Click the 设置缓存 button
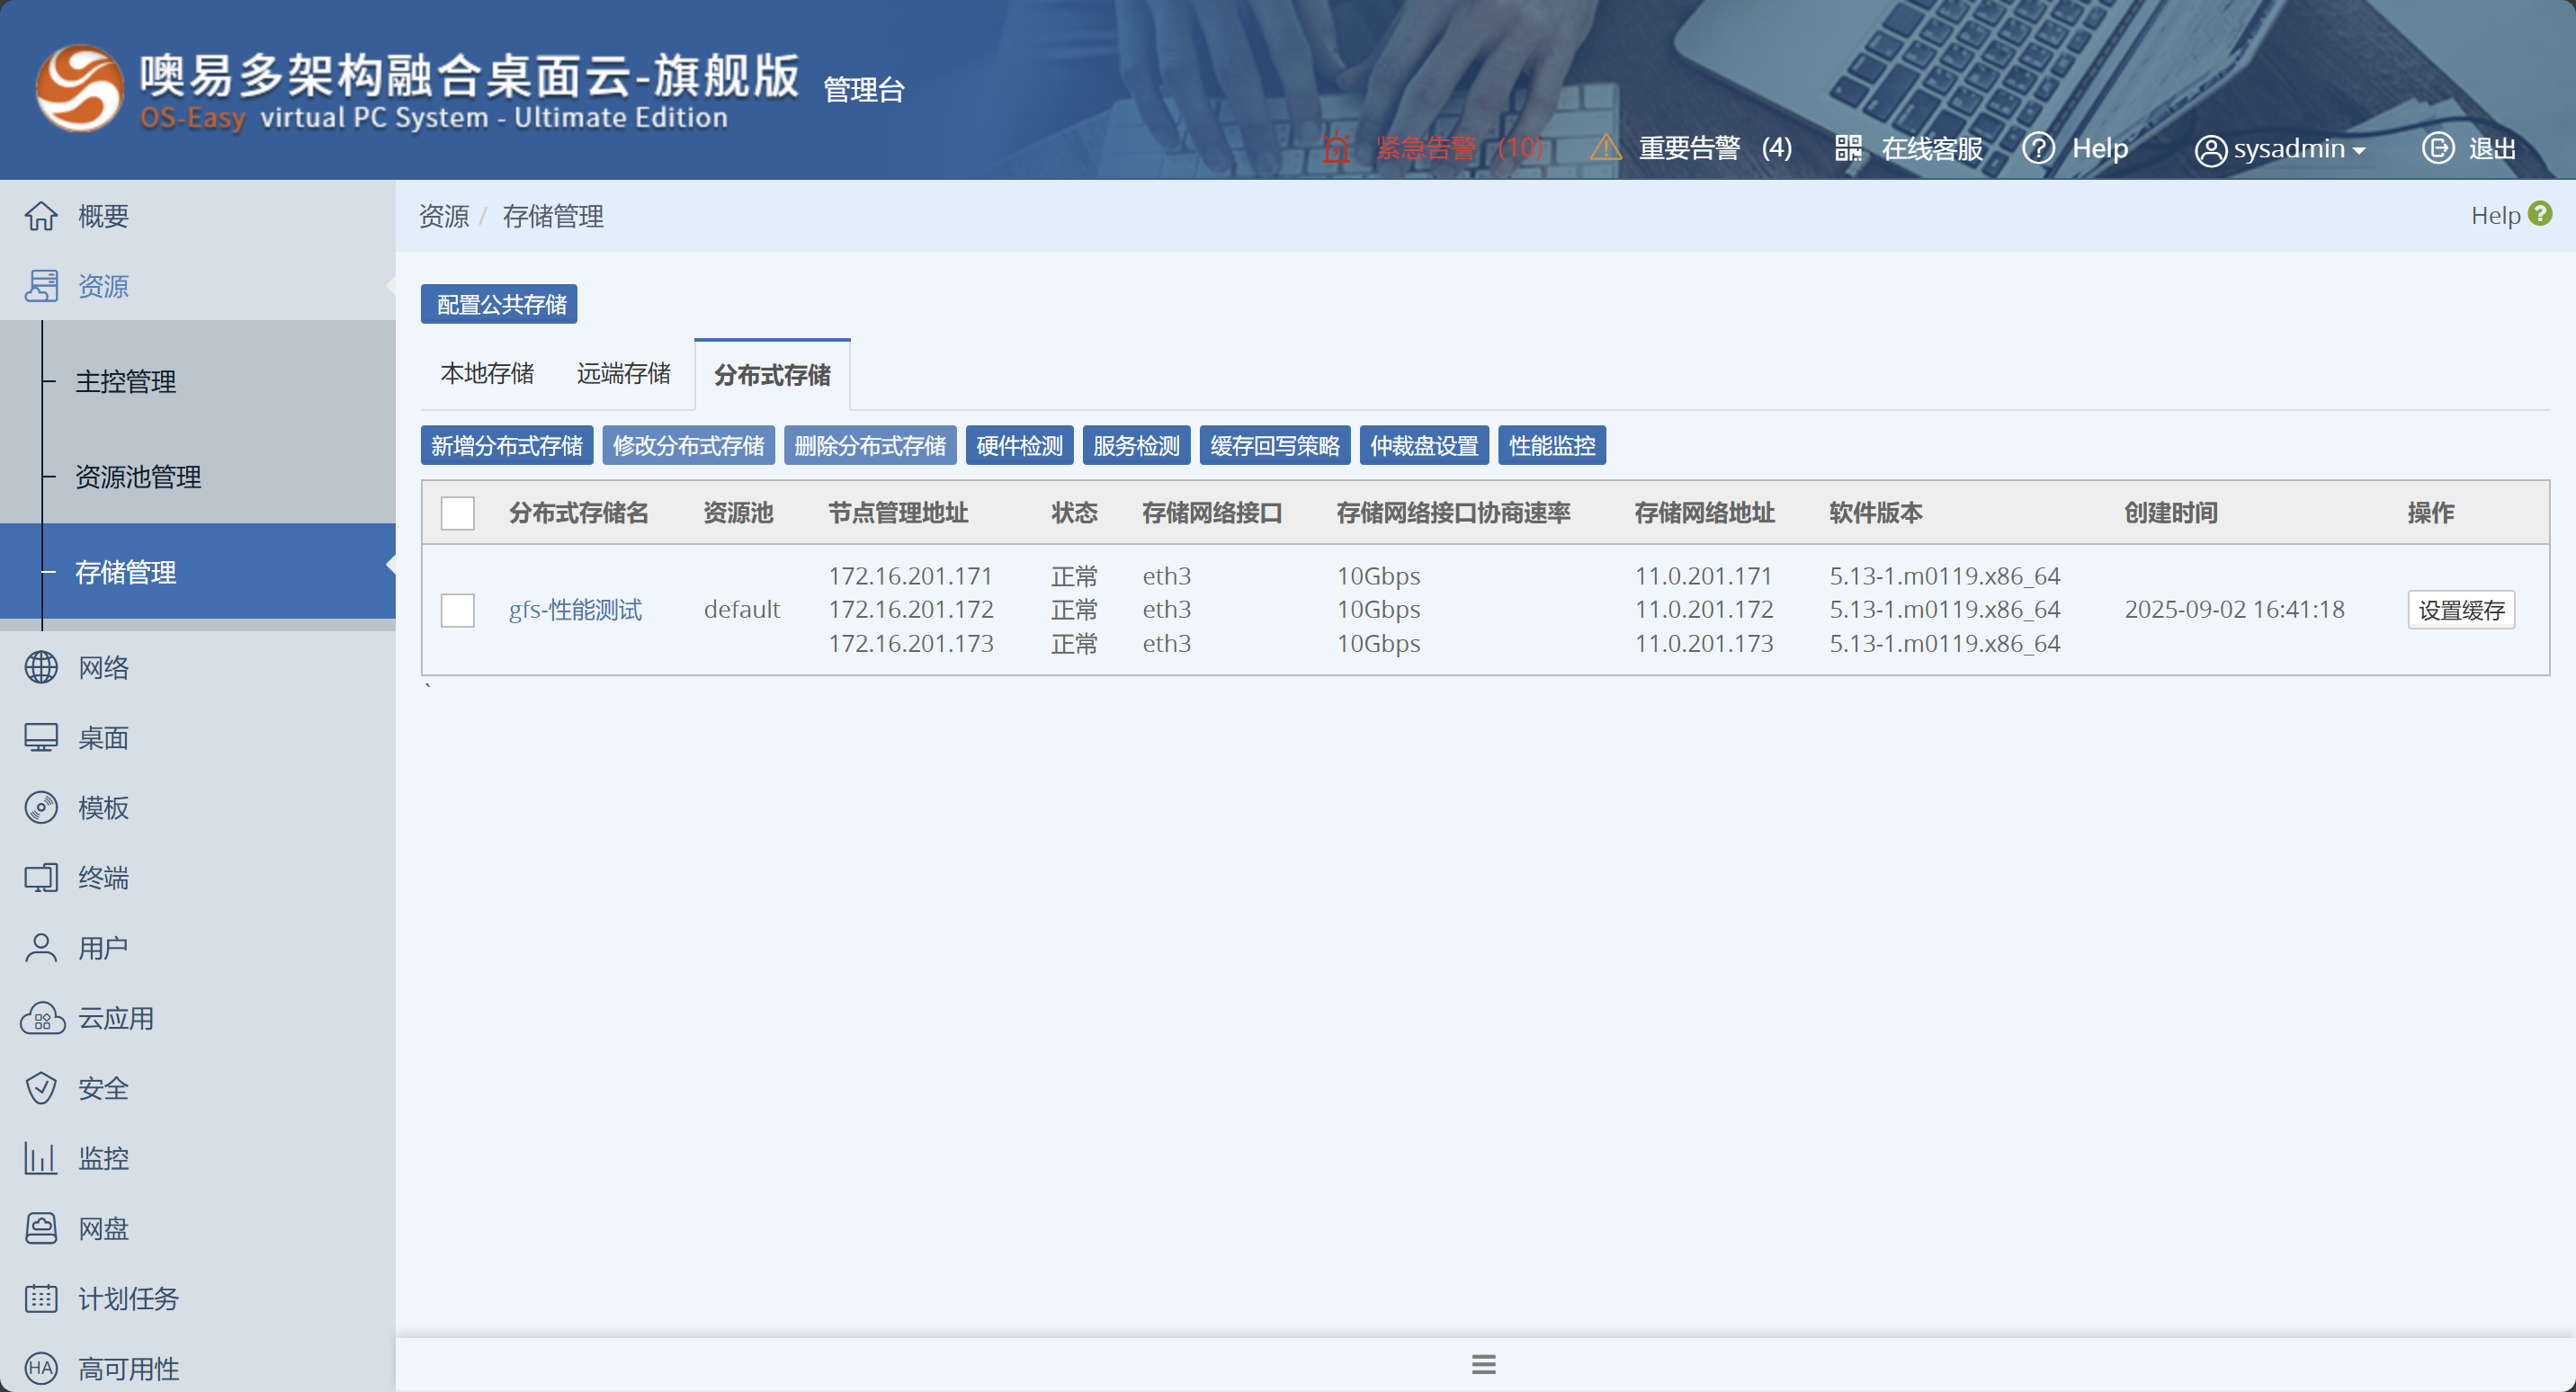2576x1392 pixels. 2460,610
